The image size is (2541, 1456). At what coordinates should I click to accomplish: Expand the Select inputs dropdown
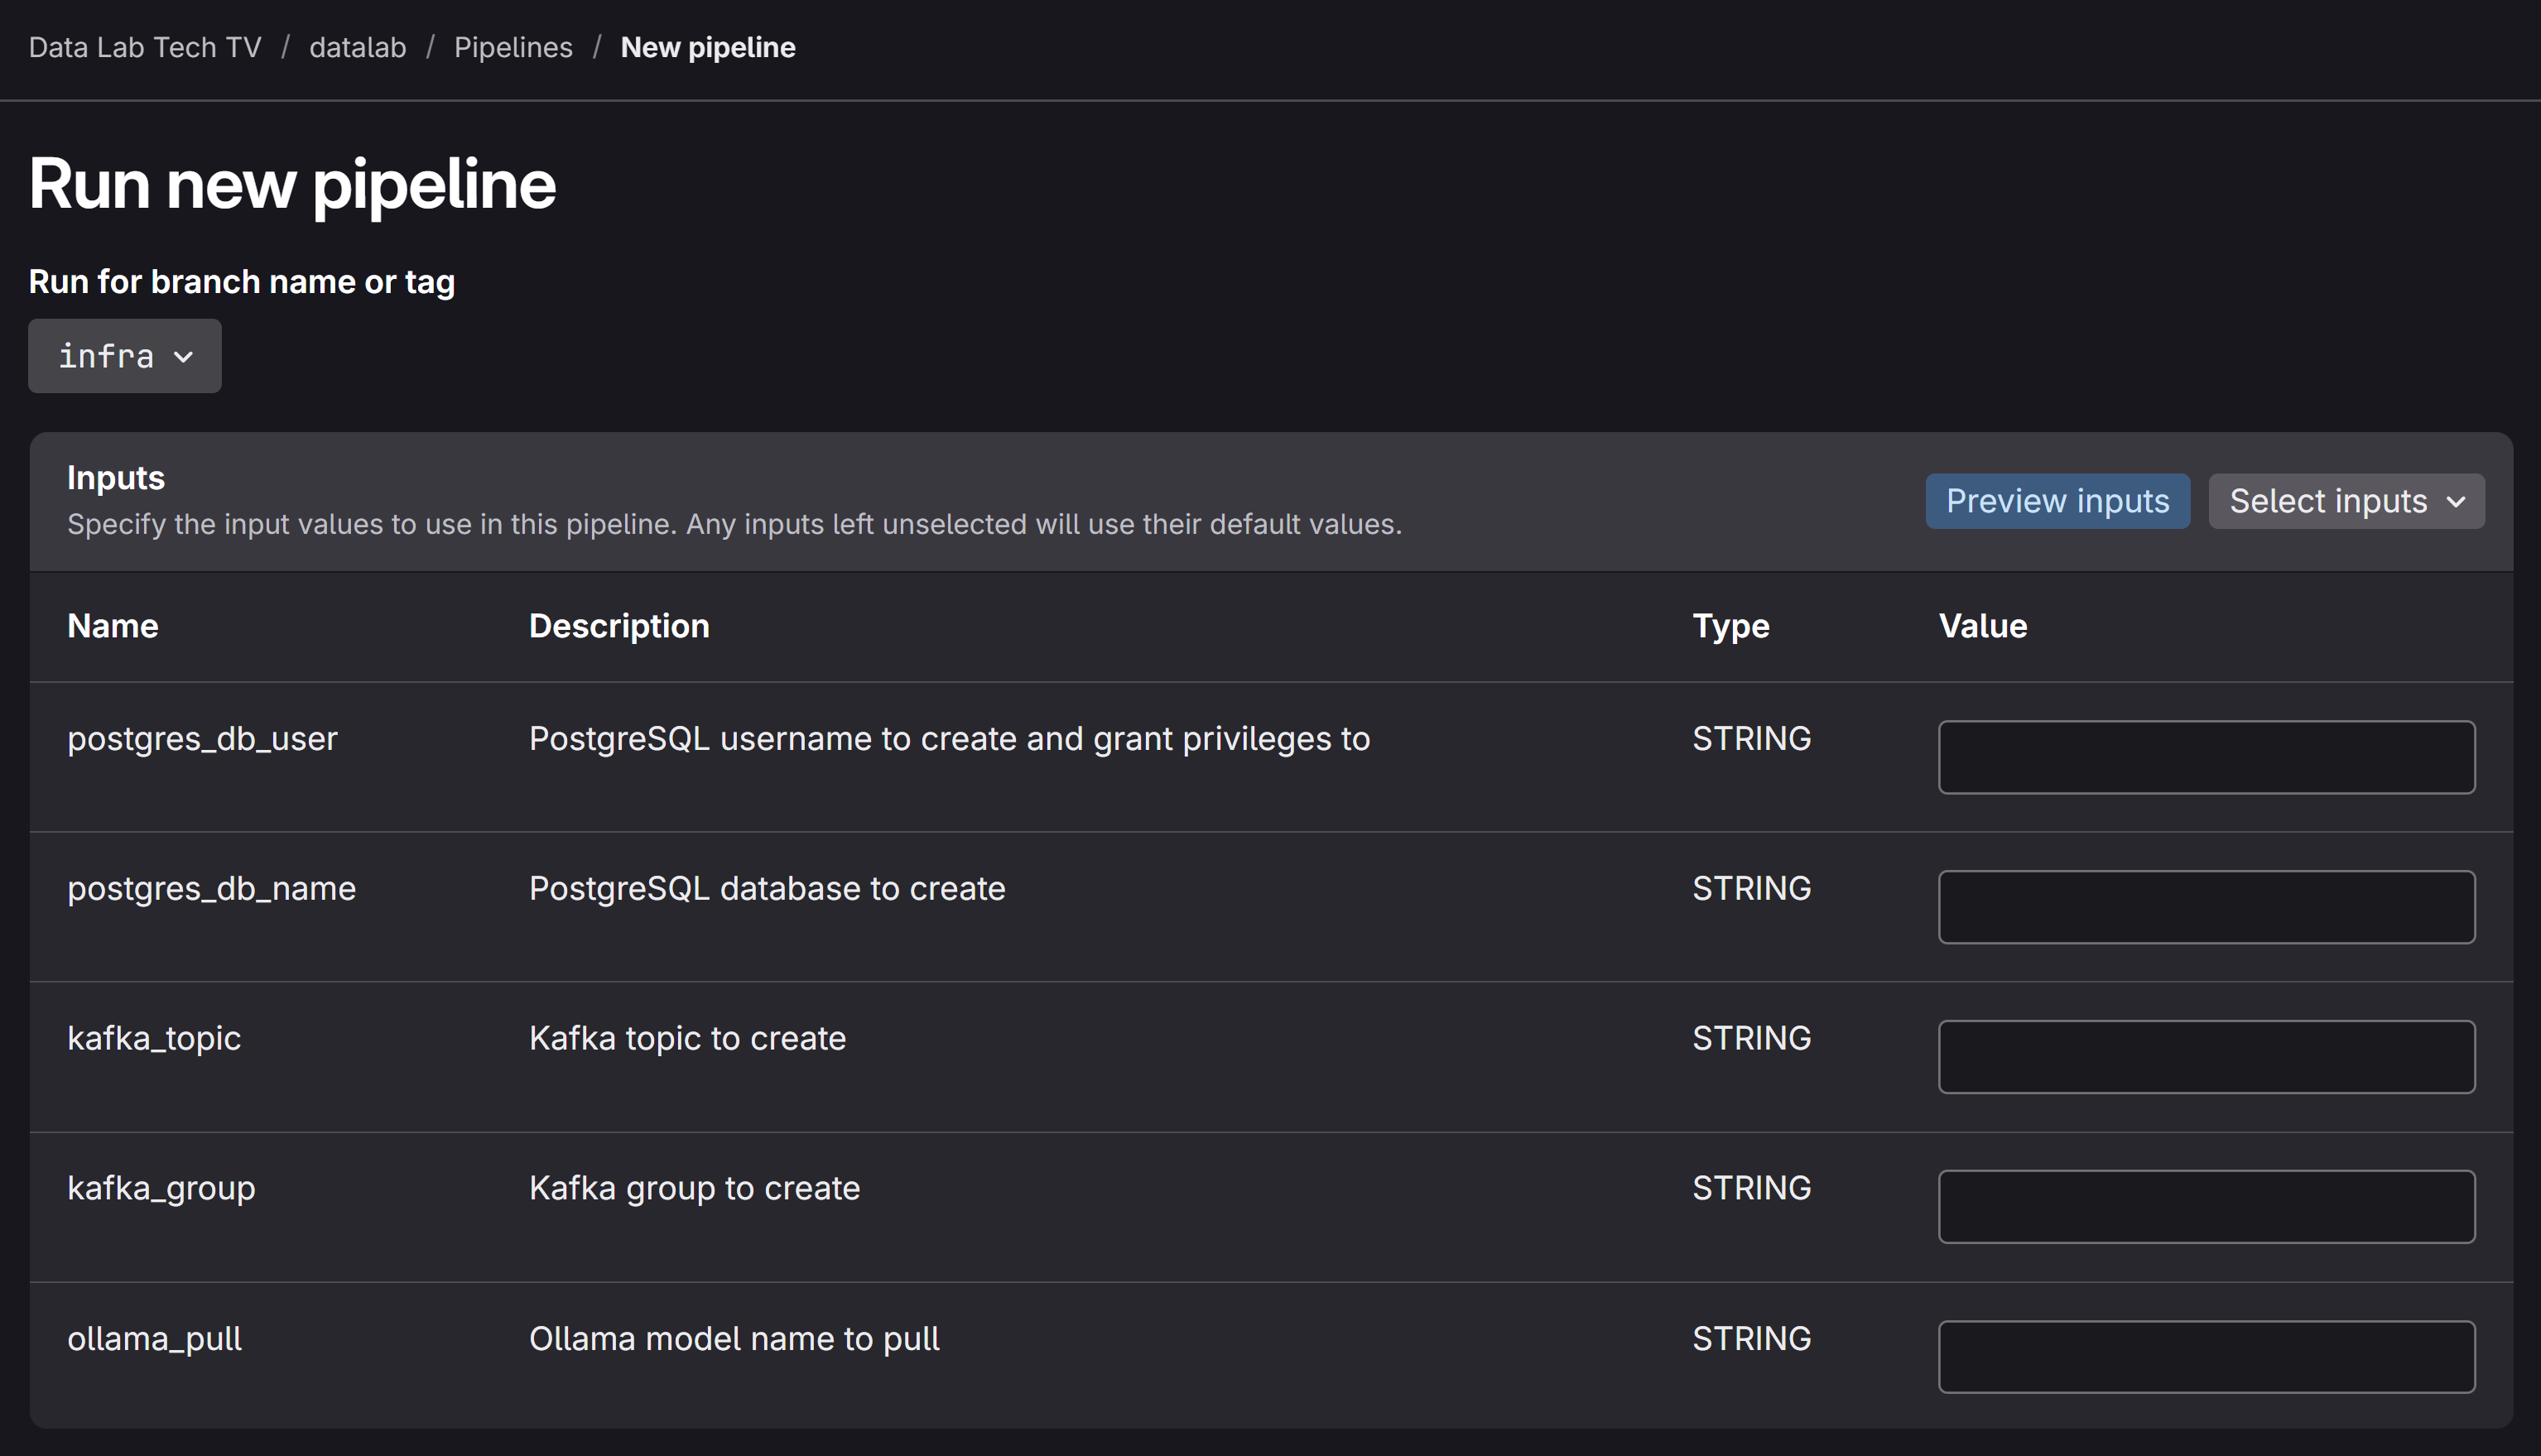2345,501
